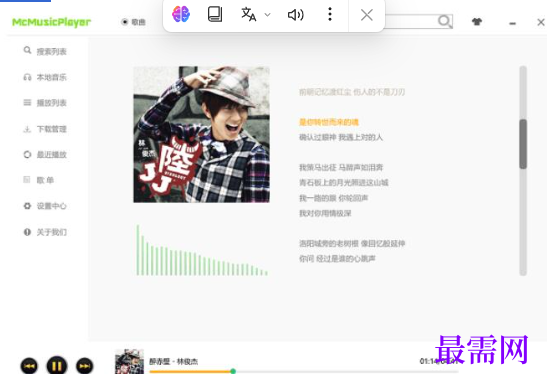
Task: Click the green audio spectrum visualizer
Action: click(x=202, y=250)
